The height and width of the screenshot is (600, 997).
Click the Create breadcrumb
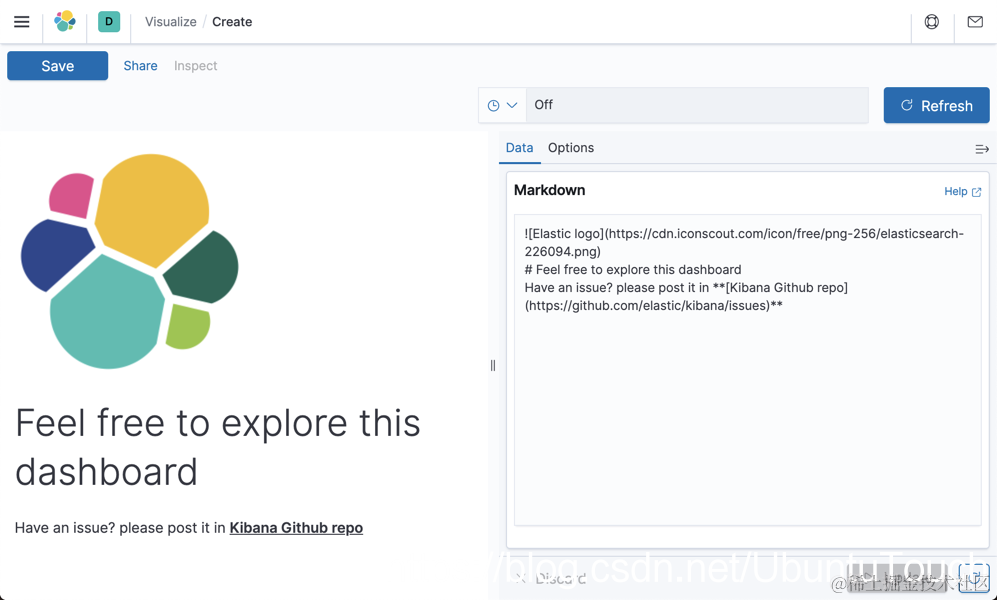(x=232, y=22)
